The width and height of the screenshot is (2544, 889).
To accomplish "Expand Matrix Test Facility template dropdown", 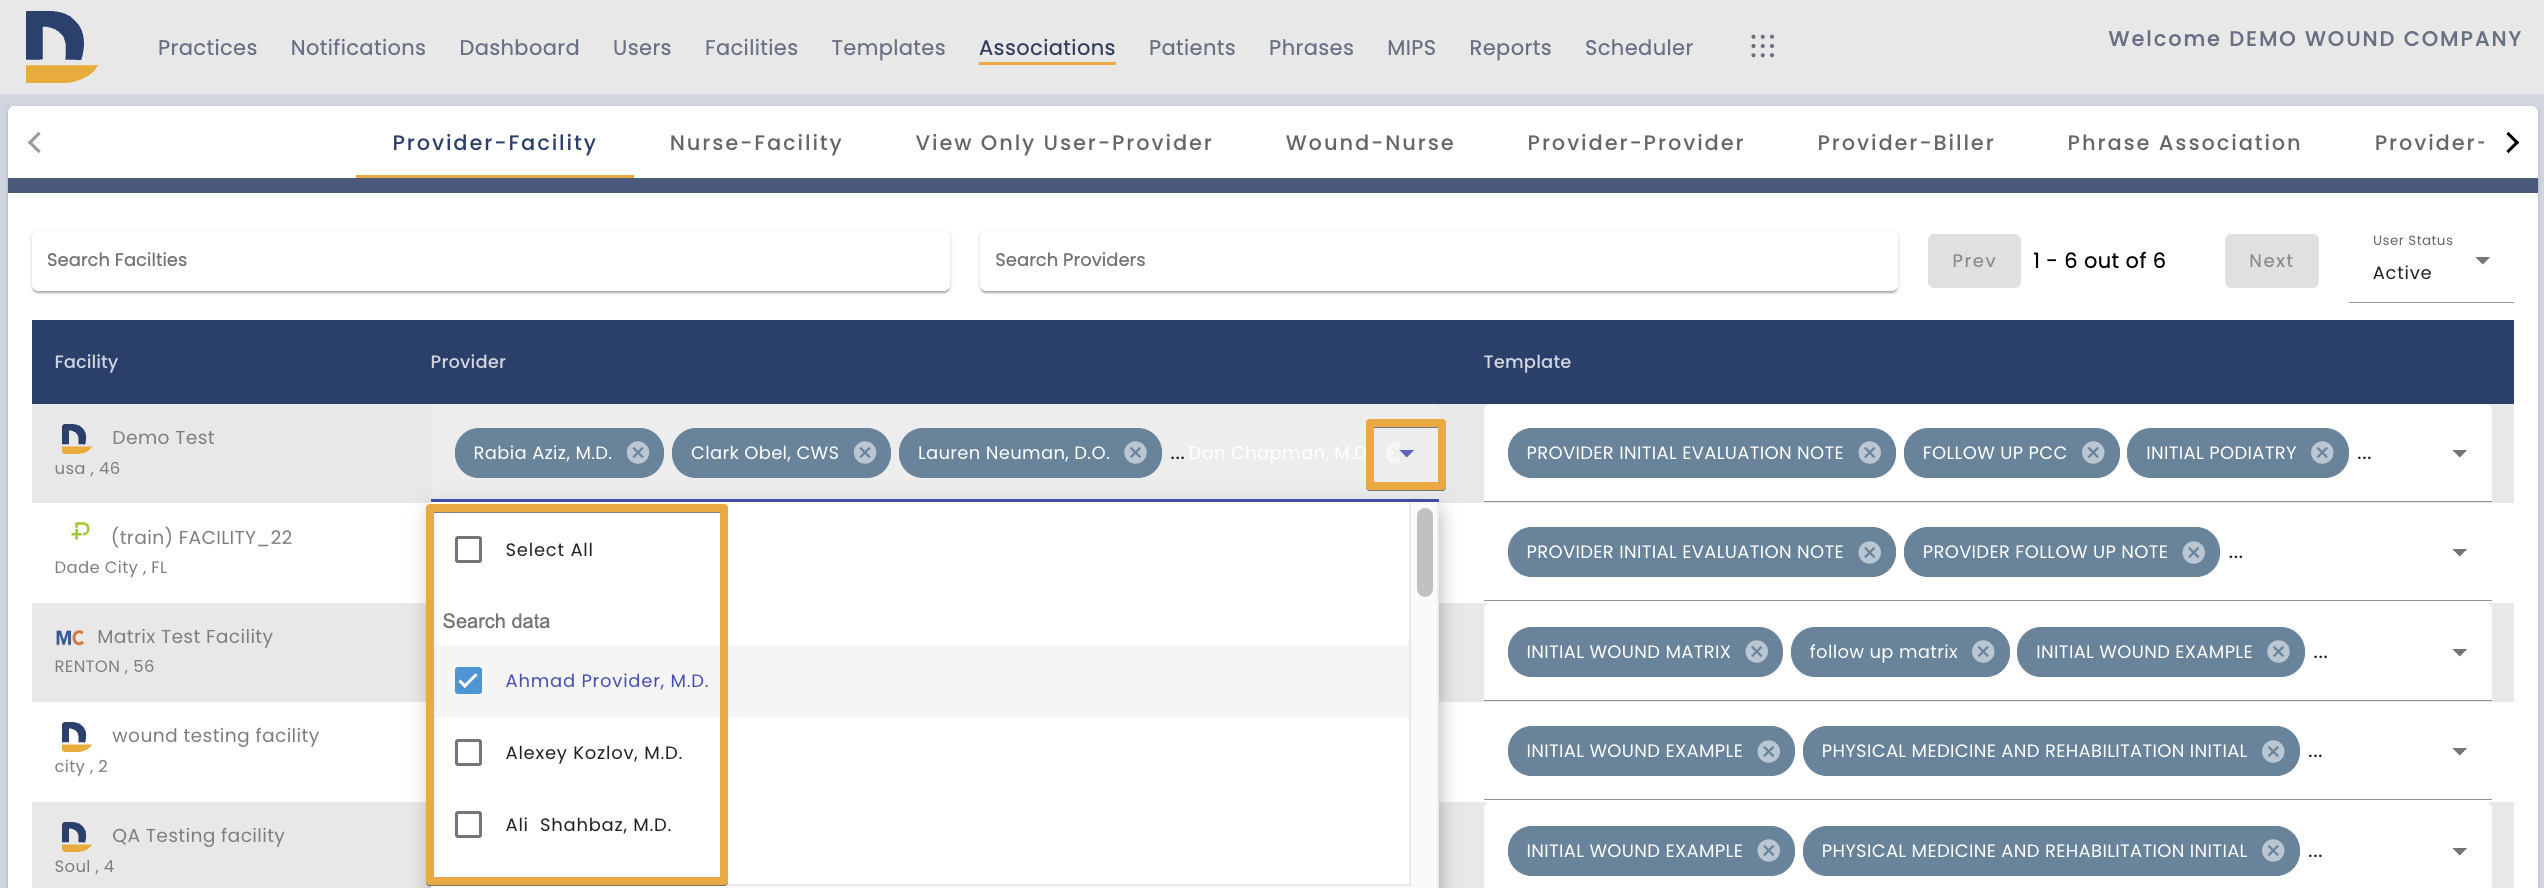I will tap(2460, 653).
